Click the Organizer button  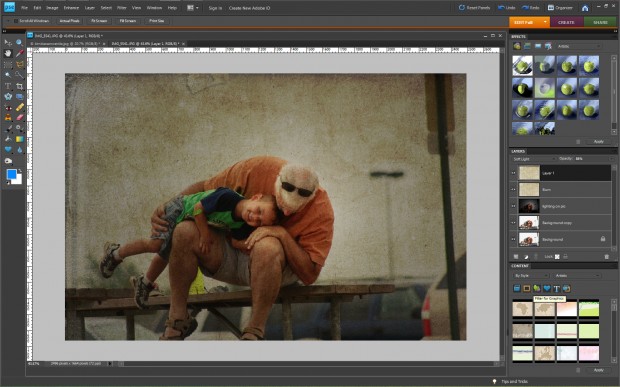[560, 8]
